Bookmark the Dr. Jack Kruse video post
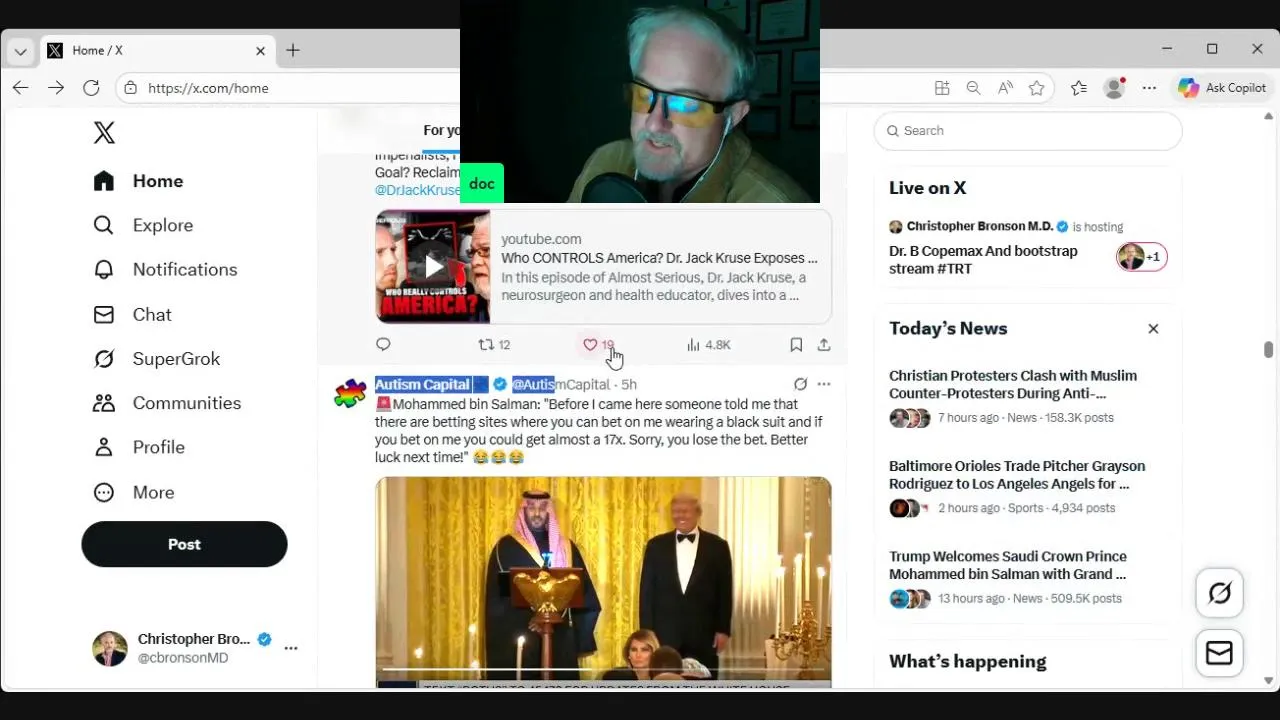 [x=796, y=344]
